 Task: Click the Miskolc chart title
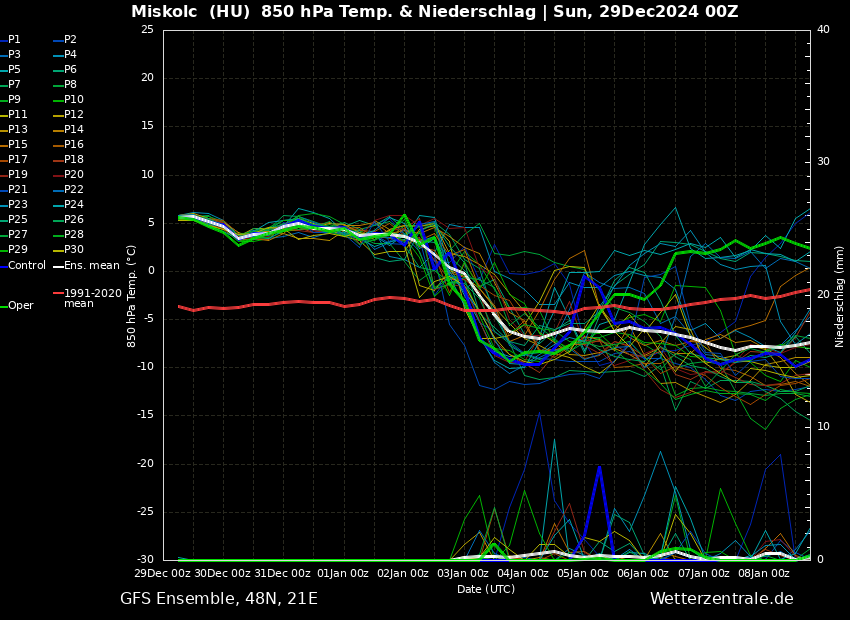[434, 12]
